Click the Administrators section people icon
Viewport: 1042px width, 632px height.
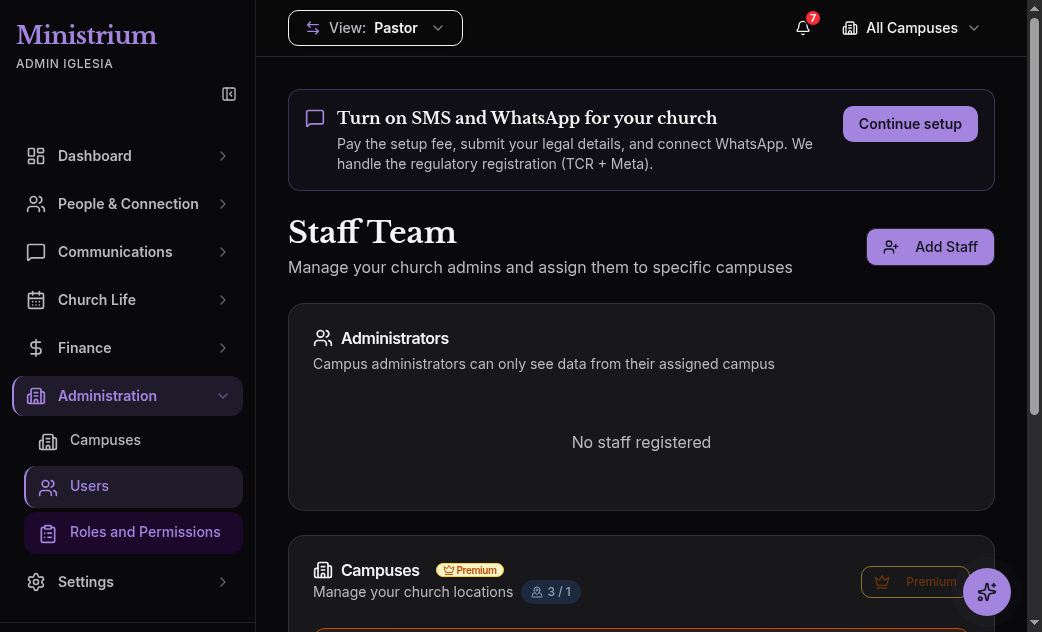click(323, 338)
